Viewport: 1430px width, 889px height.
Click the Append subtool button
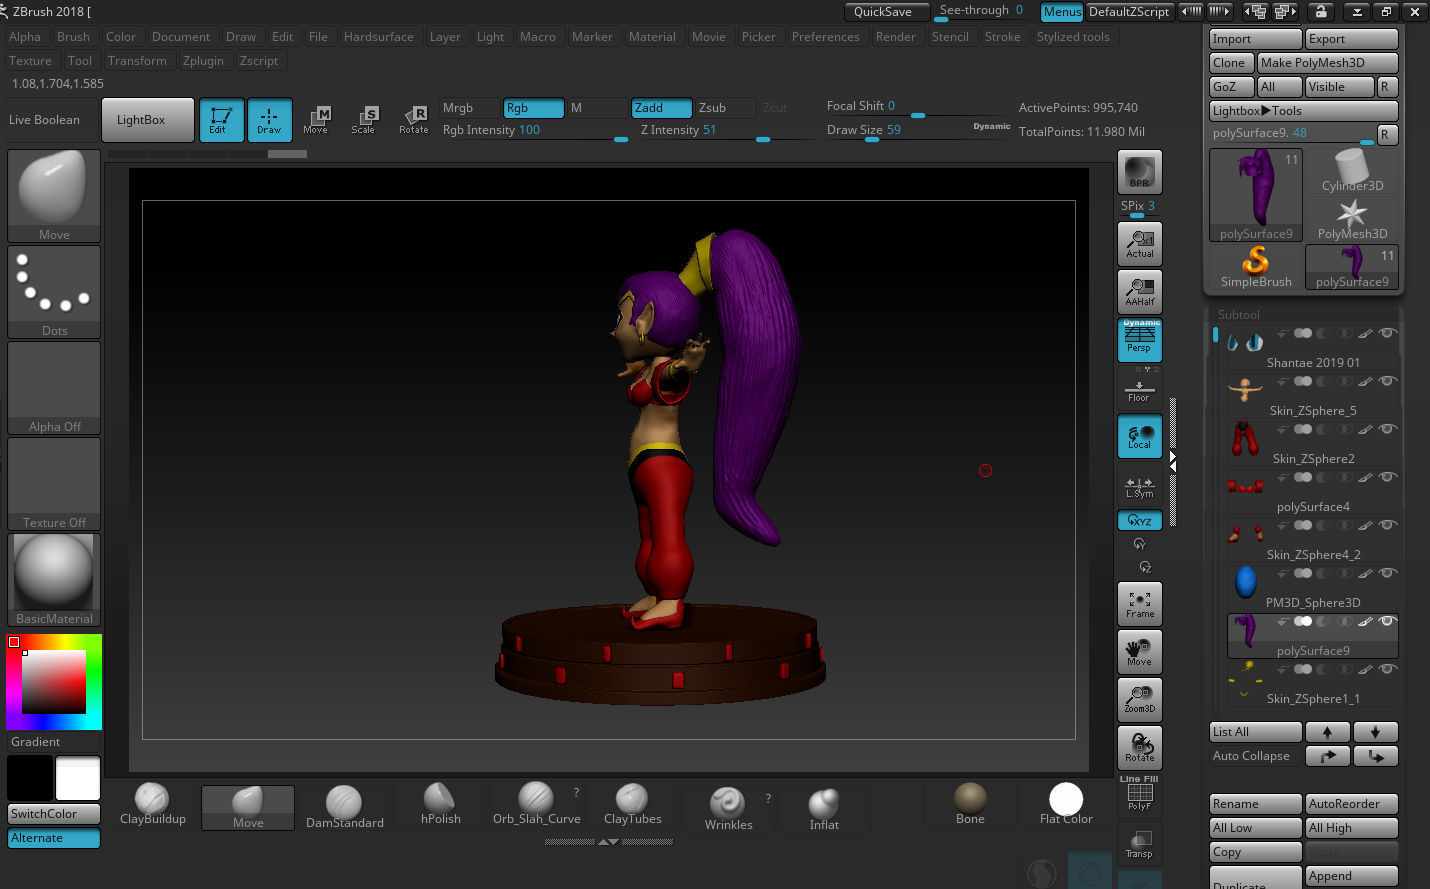(1352, 876)
